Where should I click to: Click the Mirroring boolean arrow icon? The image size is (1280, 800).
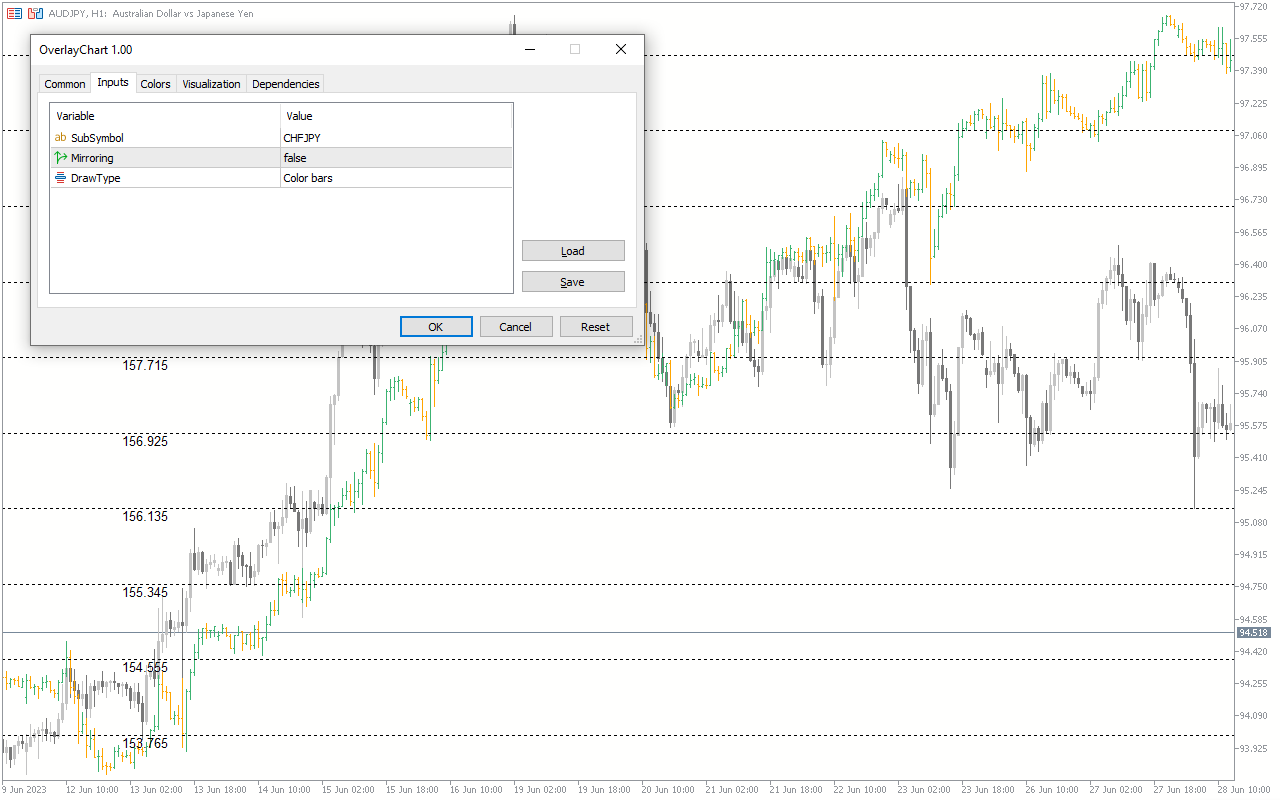point(61,158)
